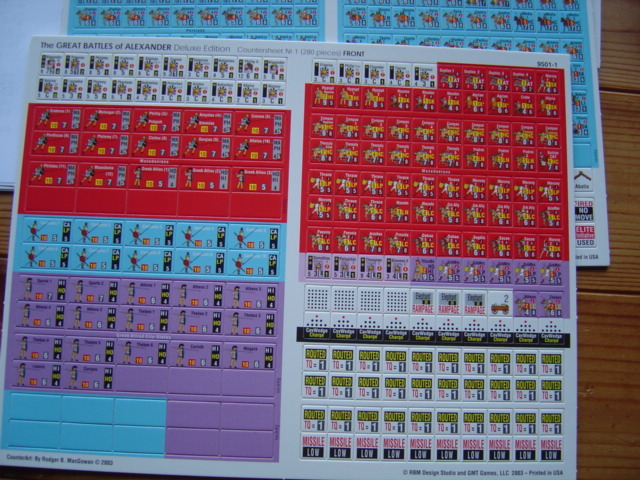Pick the Athens 3 hoplite counter
Image resolution: width=640 pixels, height=480 pixels.
(x=251, y=296)
